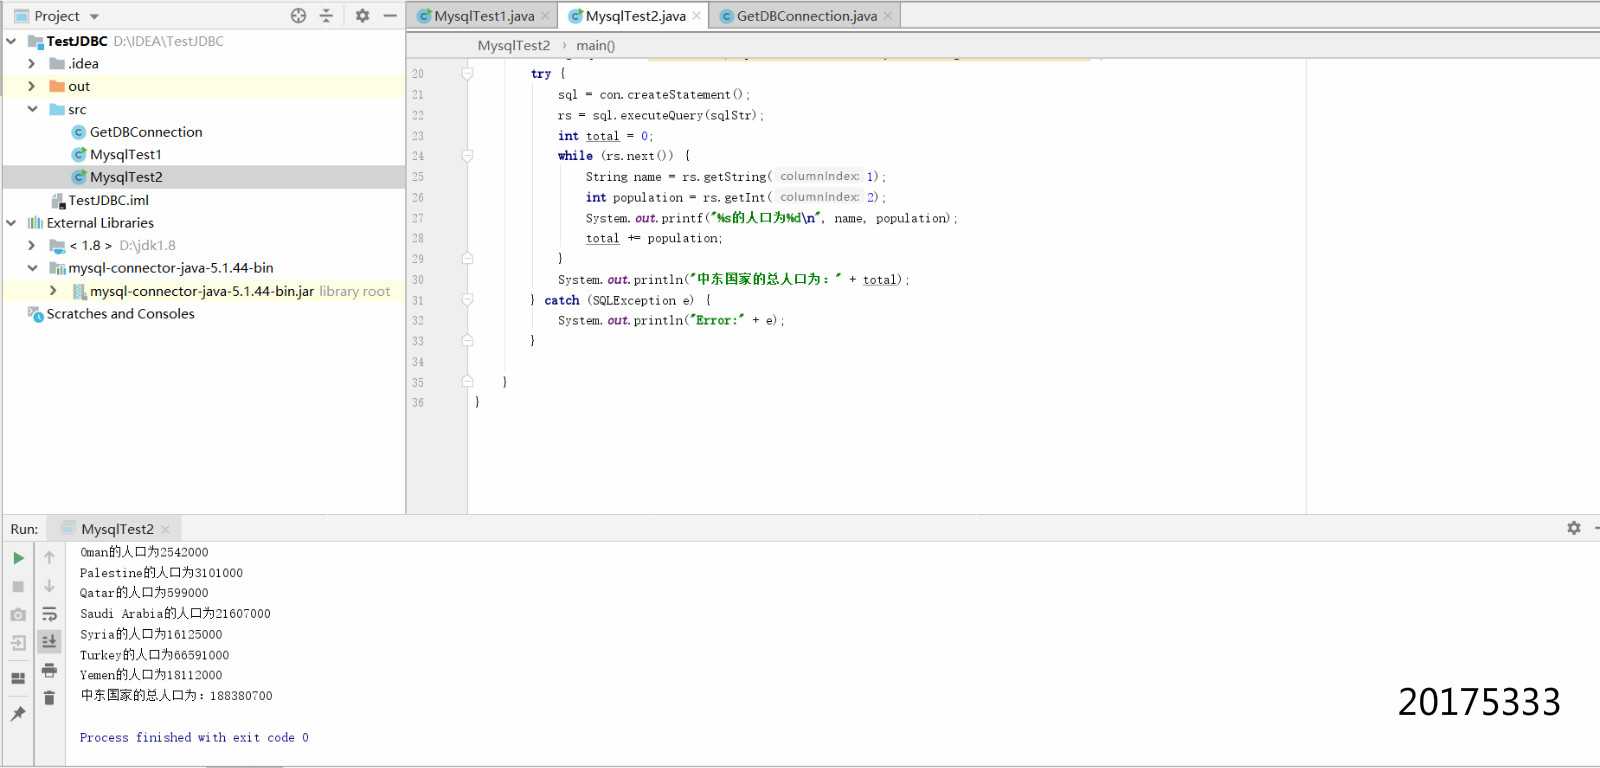Collapse the TestJDBC project root
Screen dimensions: 1600x768
(11, 41)
